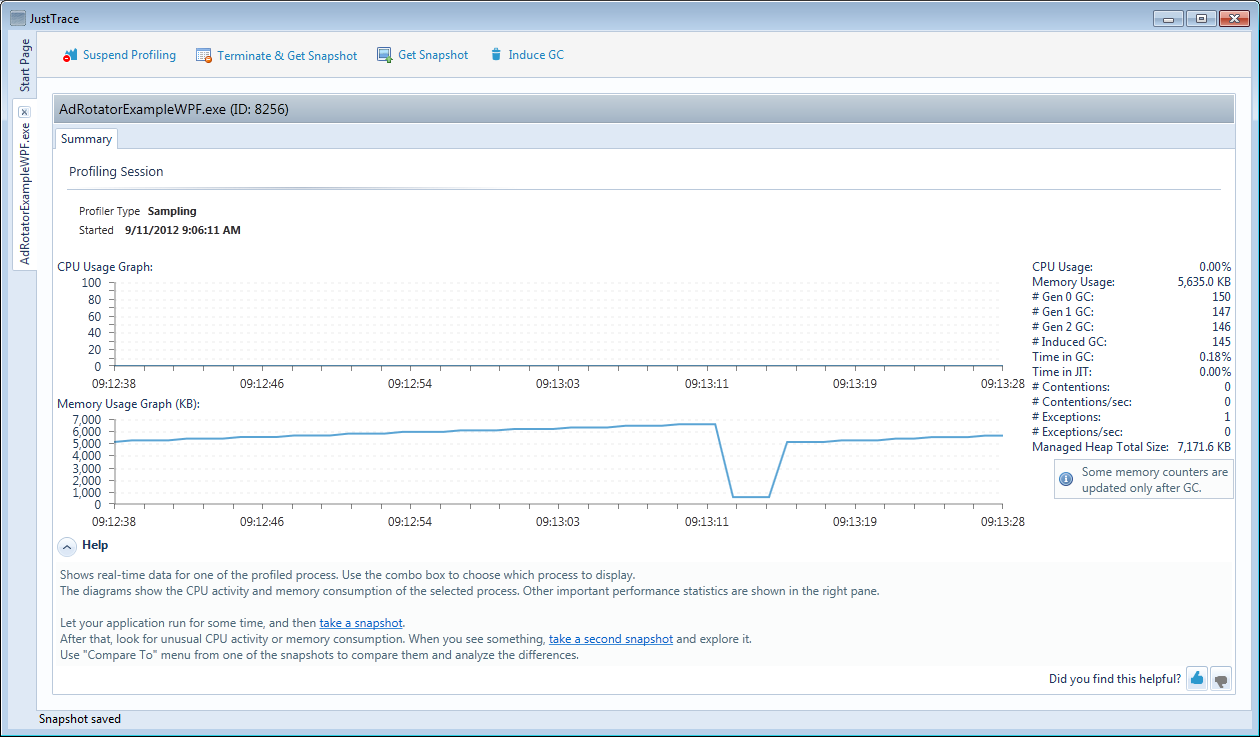1260x737 pixels.
Task: Click the 'Did you find this helpful?' text
Action: (1115, 679)
